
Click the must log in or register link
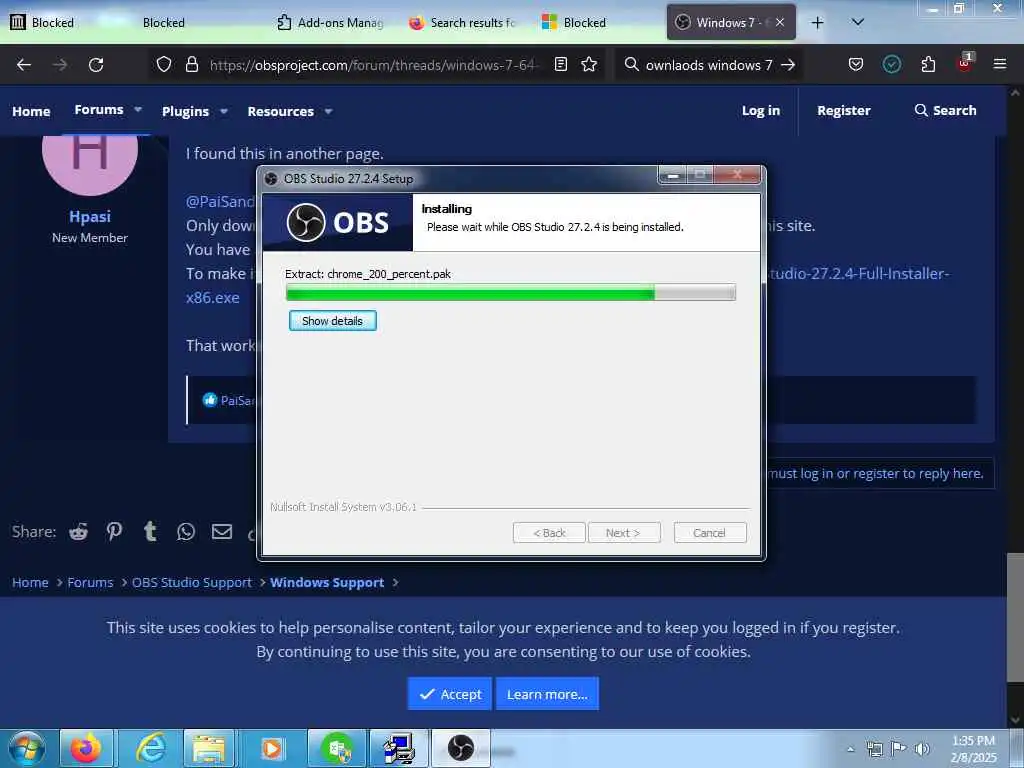pyautogui.click(x=875, y=473)
